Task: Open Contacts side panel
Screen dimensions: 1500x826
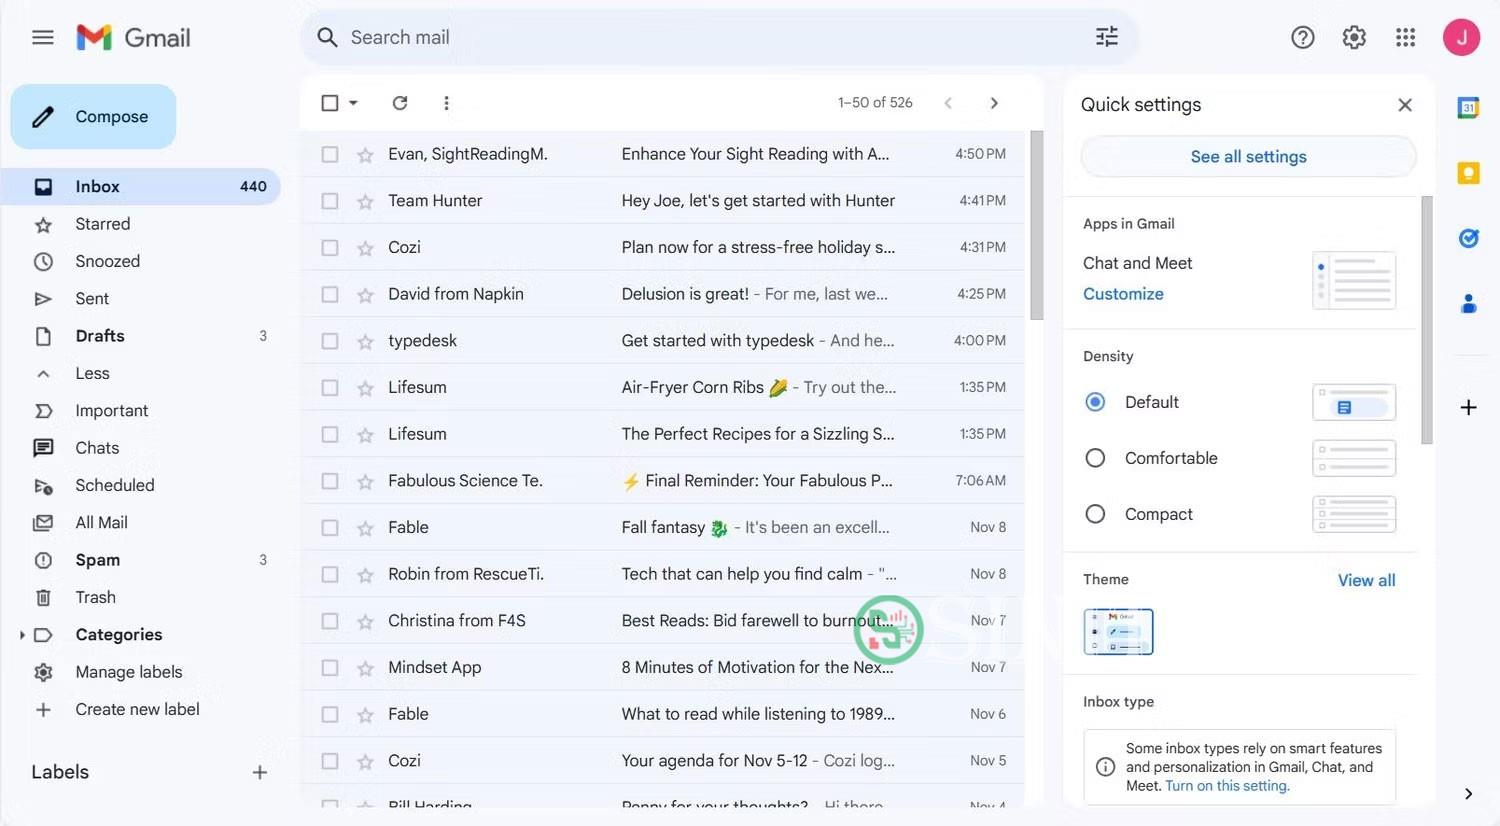Action: coord(1468,303)
